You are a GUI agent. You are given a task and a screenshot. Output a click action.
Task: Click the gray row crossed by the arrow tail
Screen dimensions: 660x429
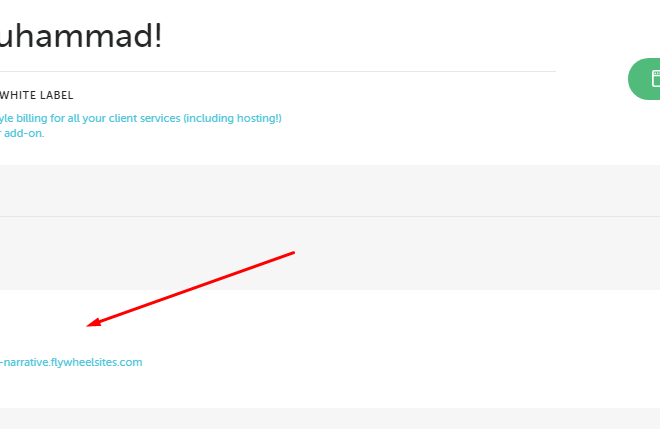coord(330,253)
